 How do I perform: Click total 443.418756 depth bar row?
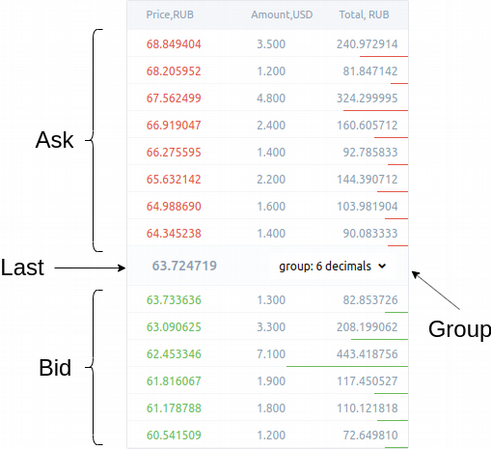(268, 353)
